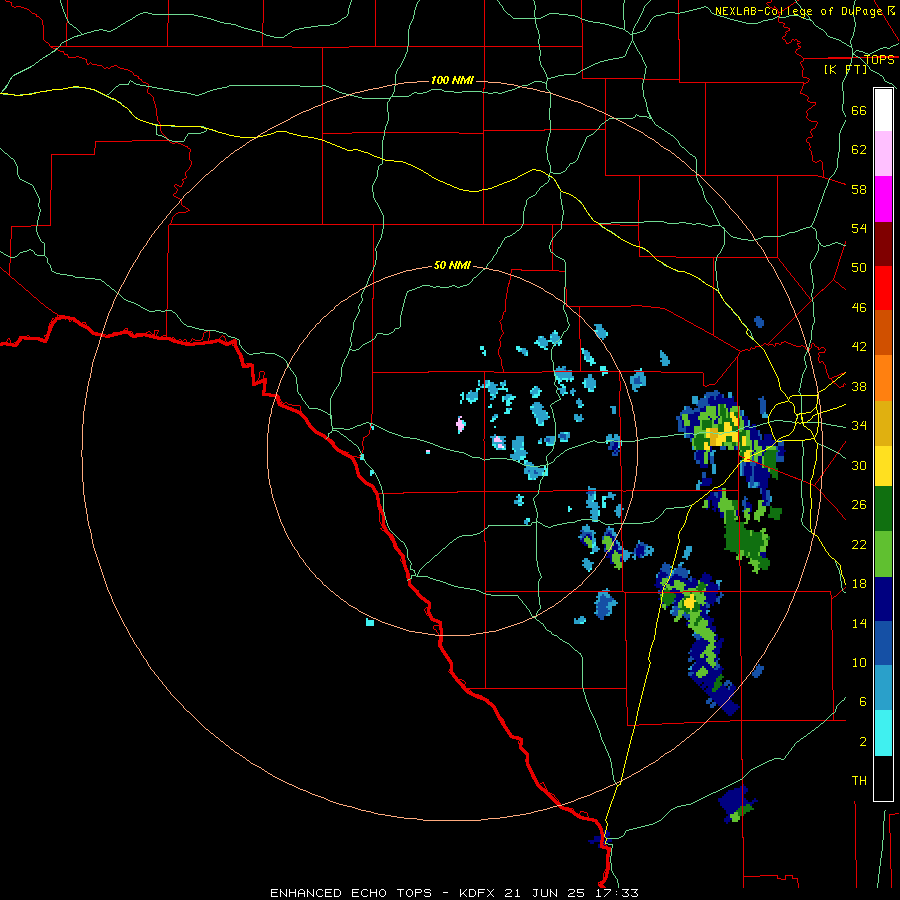This screenshot has width=900, height=900.
Task: Click the "6" legend value
Action: point(863,702)
